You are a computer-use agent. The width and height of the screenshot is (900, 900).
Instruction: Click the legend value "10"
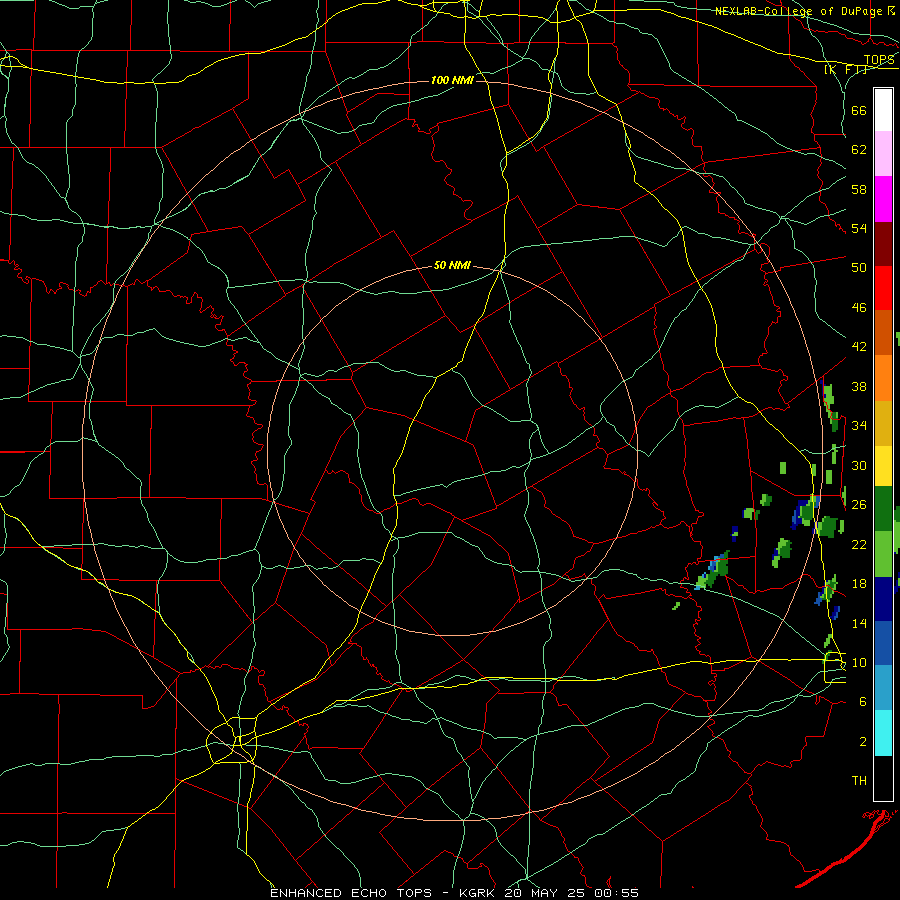[859, 662]
